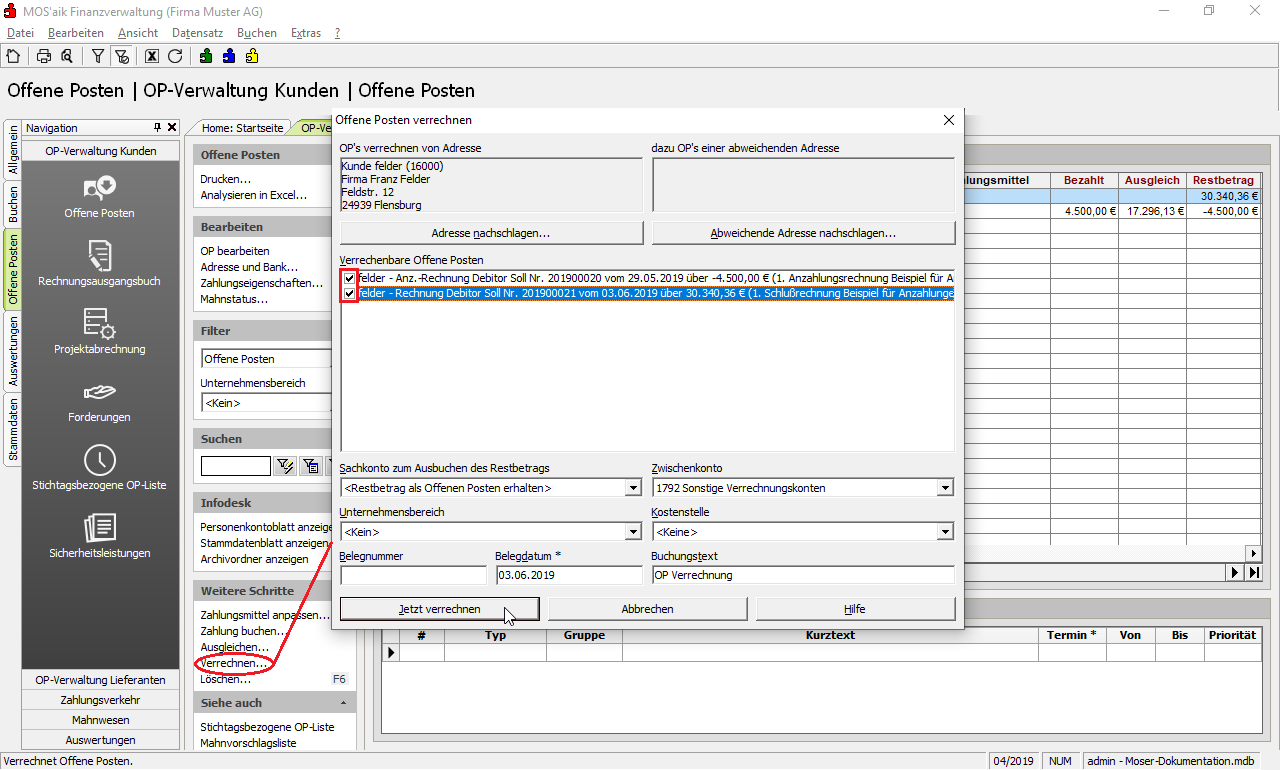Open print preview magnifier icon
This screenshot has height=770, width=1280.
tap(66, 56)
